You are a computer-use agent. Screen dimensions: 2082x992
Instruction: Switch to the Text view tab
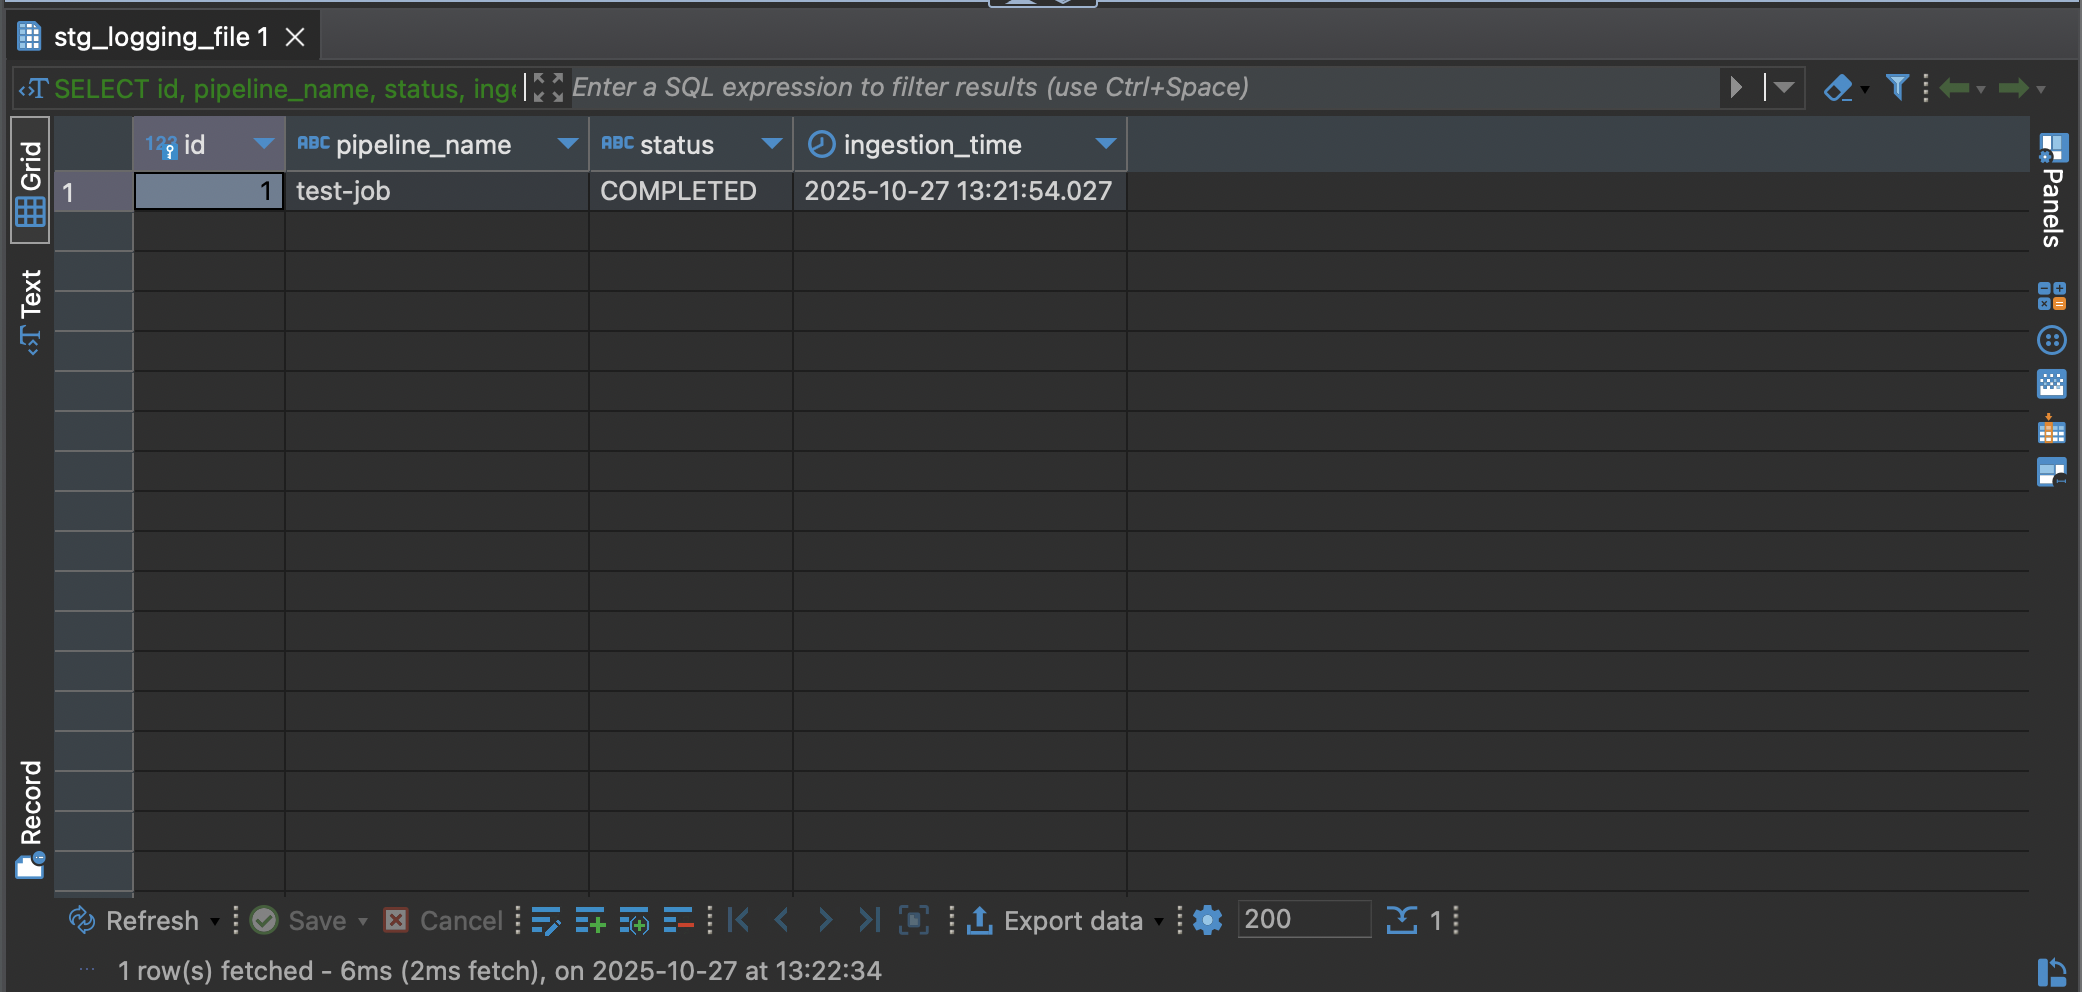tap(30, 310)
